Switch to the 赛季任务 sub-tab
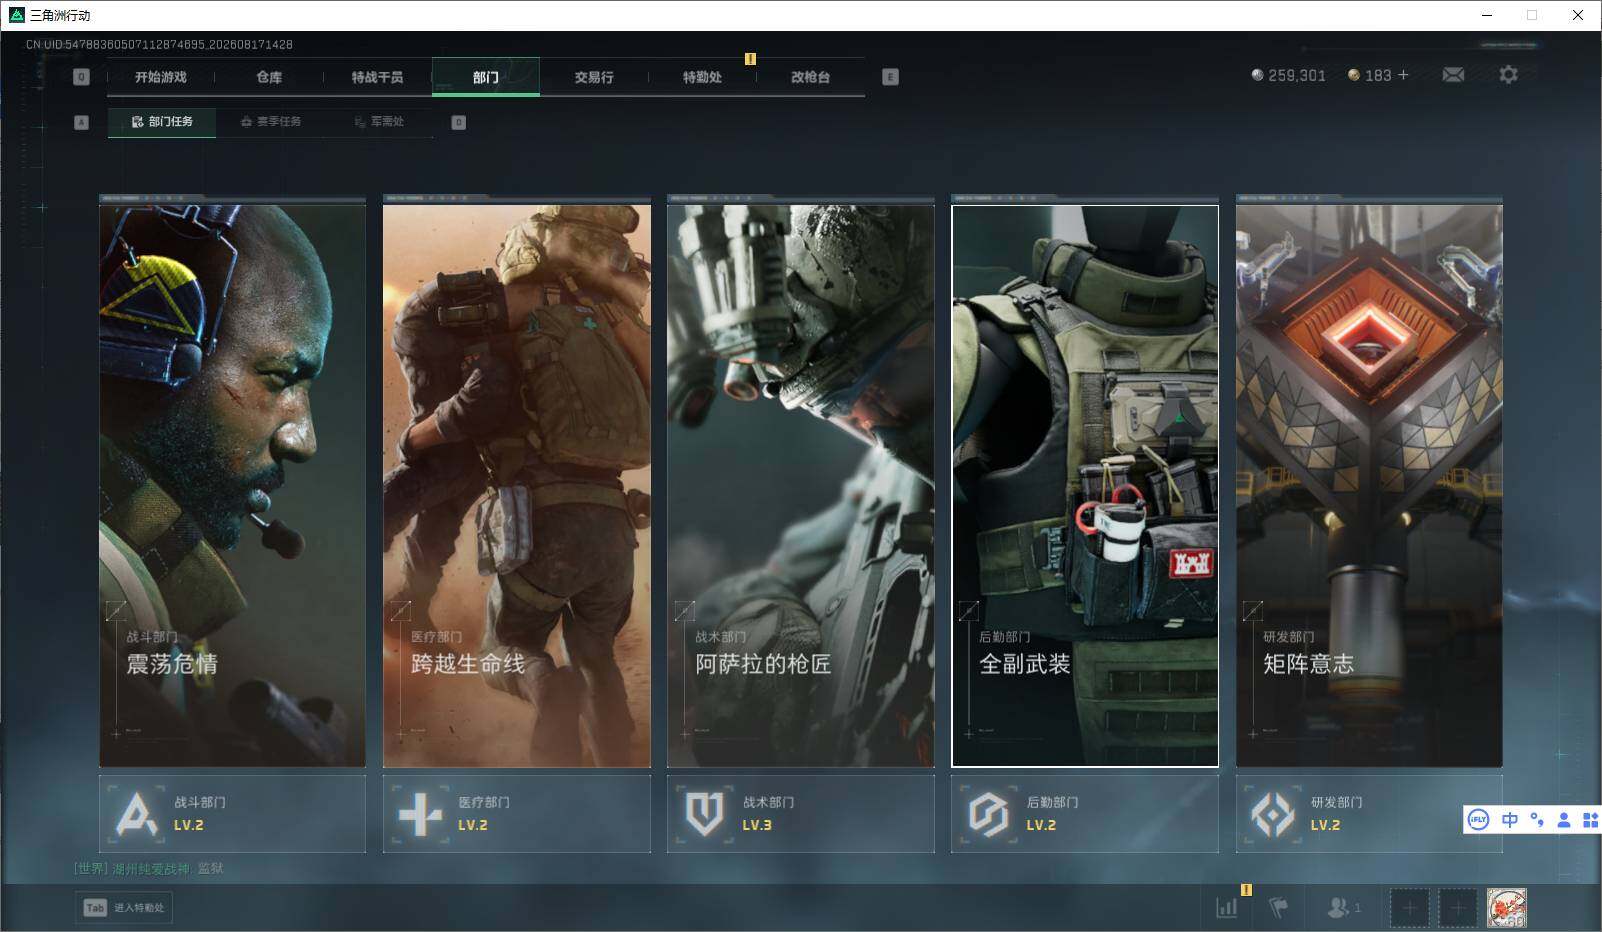Viewport: 1602px width, 932px height. pos(271,122)
